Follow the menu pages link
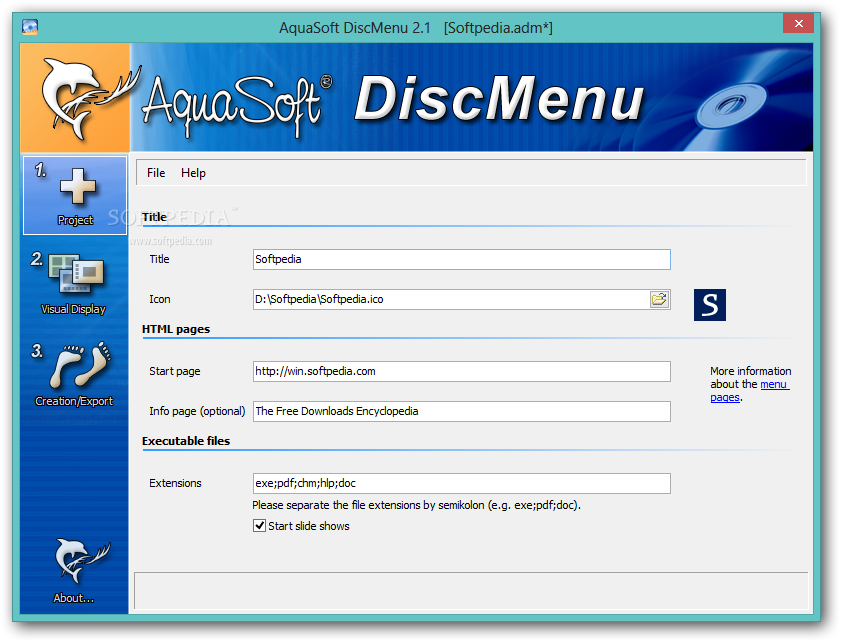Image resolution: width=841 pixels, height=642 pixels. pos(750,390)
